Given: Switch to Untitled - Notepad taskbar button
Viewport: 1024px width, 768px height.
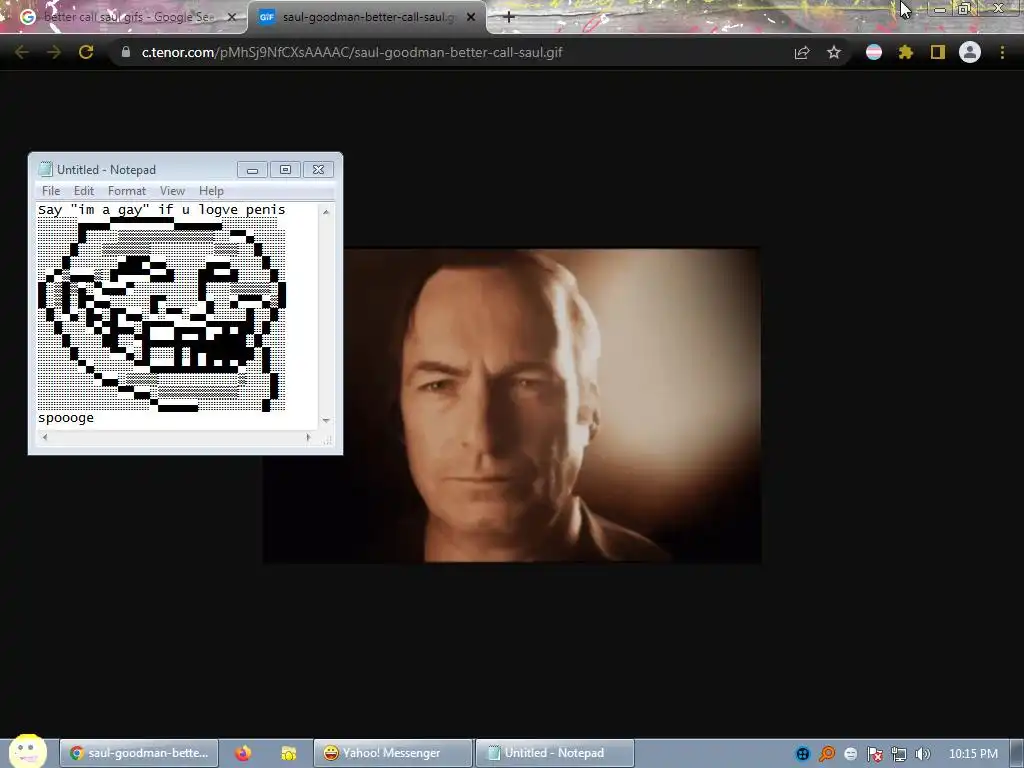Looking at the screenshot, I should pyautogui.click(x=554, y=753).
